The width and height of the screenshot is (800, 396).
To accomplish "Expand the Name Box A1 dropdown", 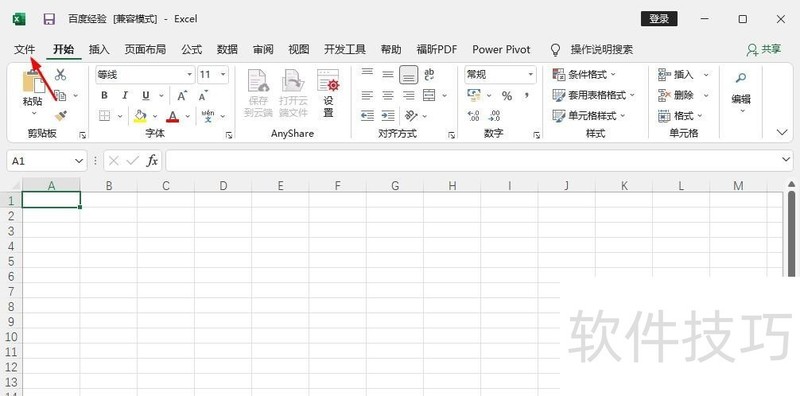I will (79, 161).
